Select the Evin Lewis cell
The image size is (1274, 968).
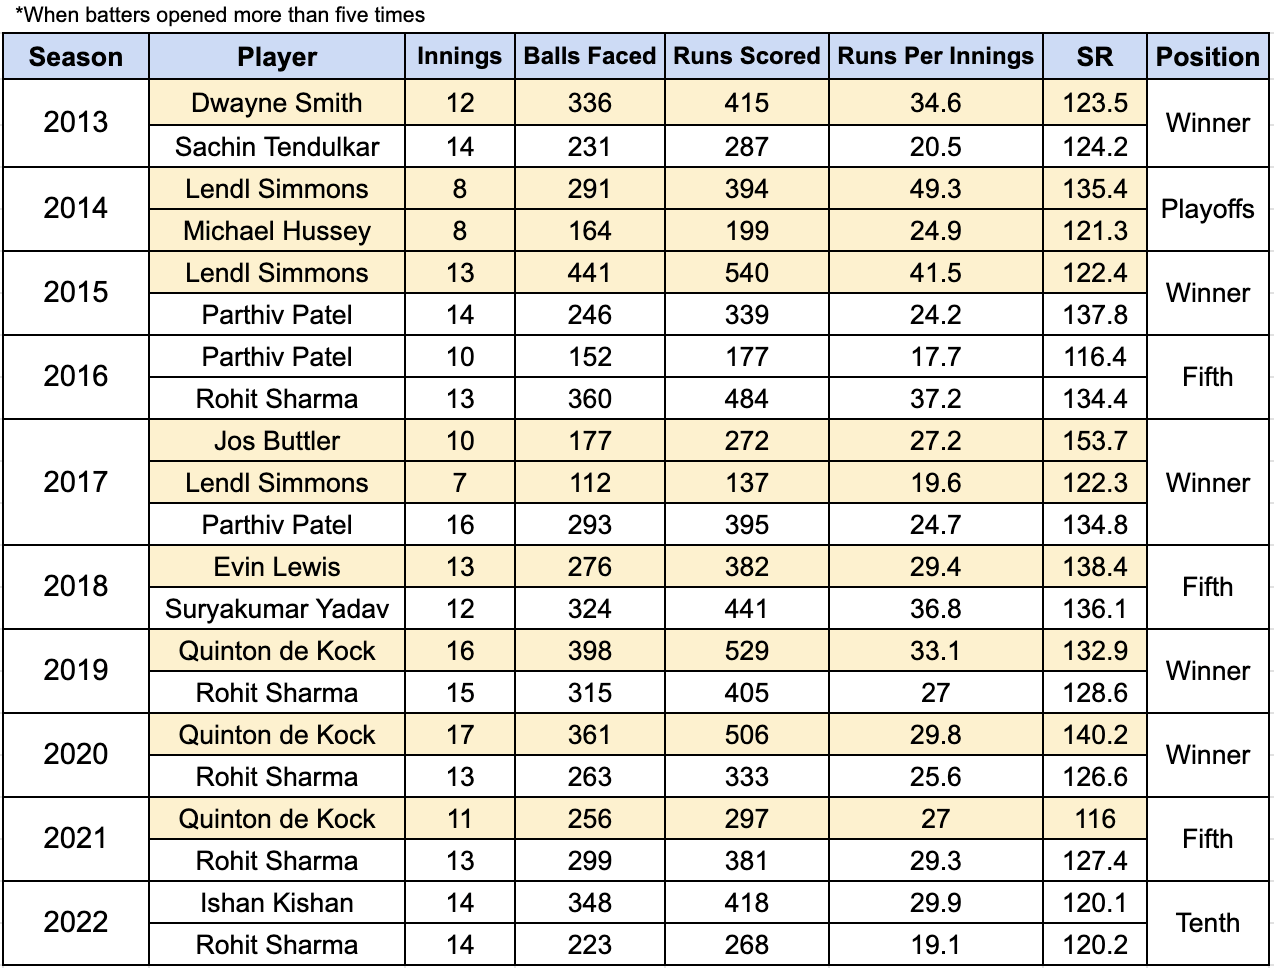pos(277,567)
